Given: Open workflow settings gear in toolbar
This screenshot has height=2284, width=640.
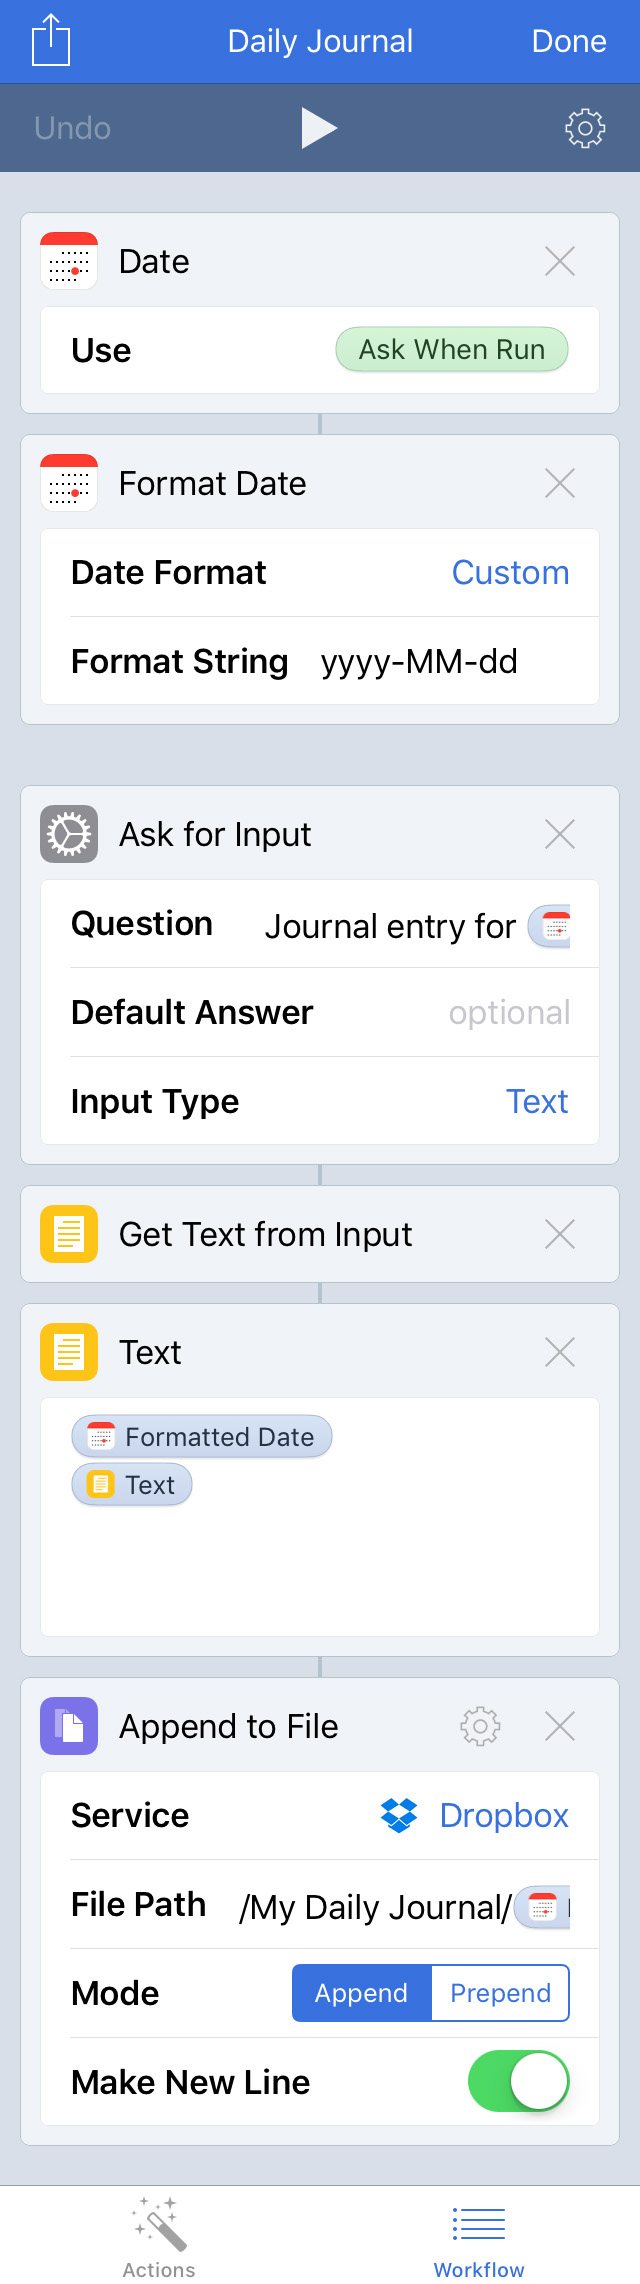Looking at the screenshot, I should tap(585, 128).
